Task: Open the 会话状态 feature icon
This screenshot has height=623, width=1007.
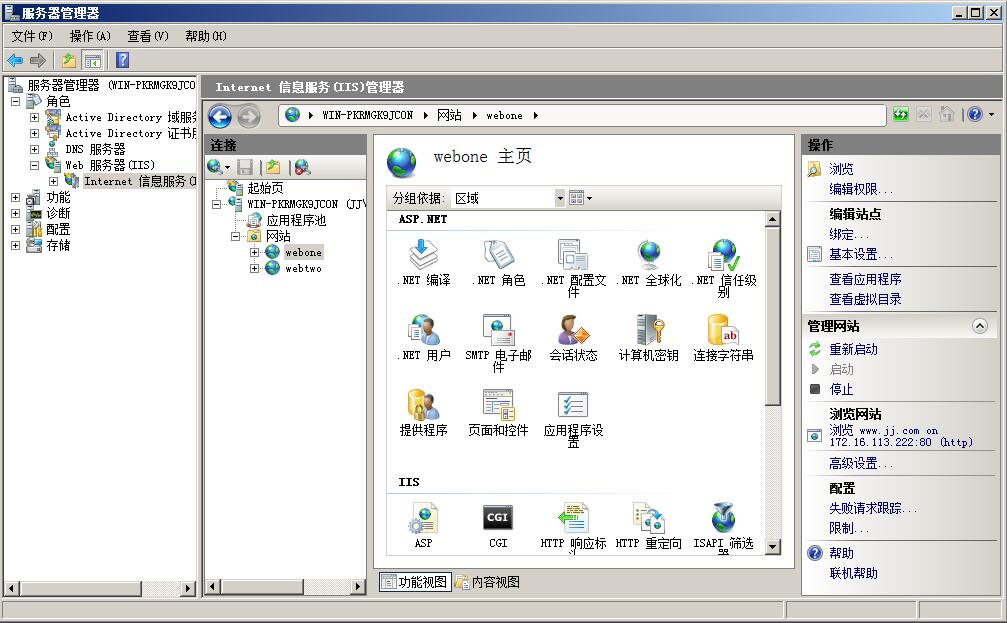Action: (x=574, y=337)
